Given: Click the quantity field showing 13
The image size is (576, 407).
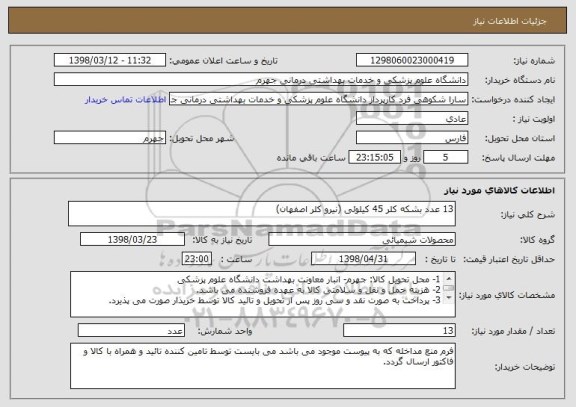Looking at the screenshot, I should 399,331.
